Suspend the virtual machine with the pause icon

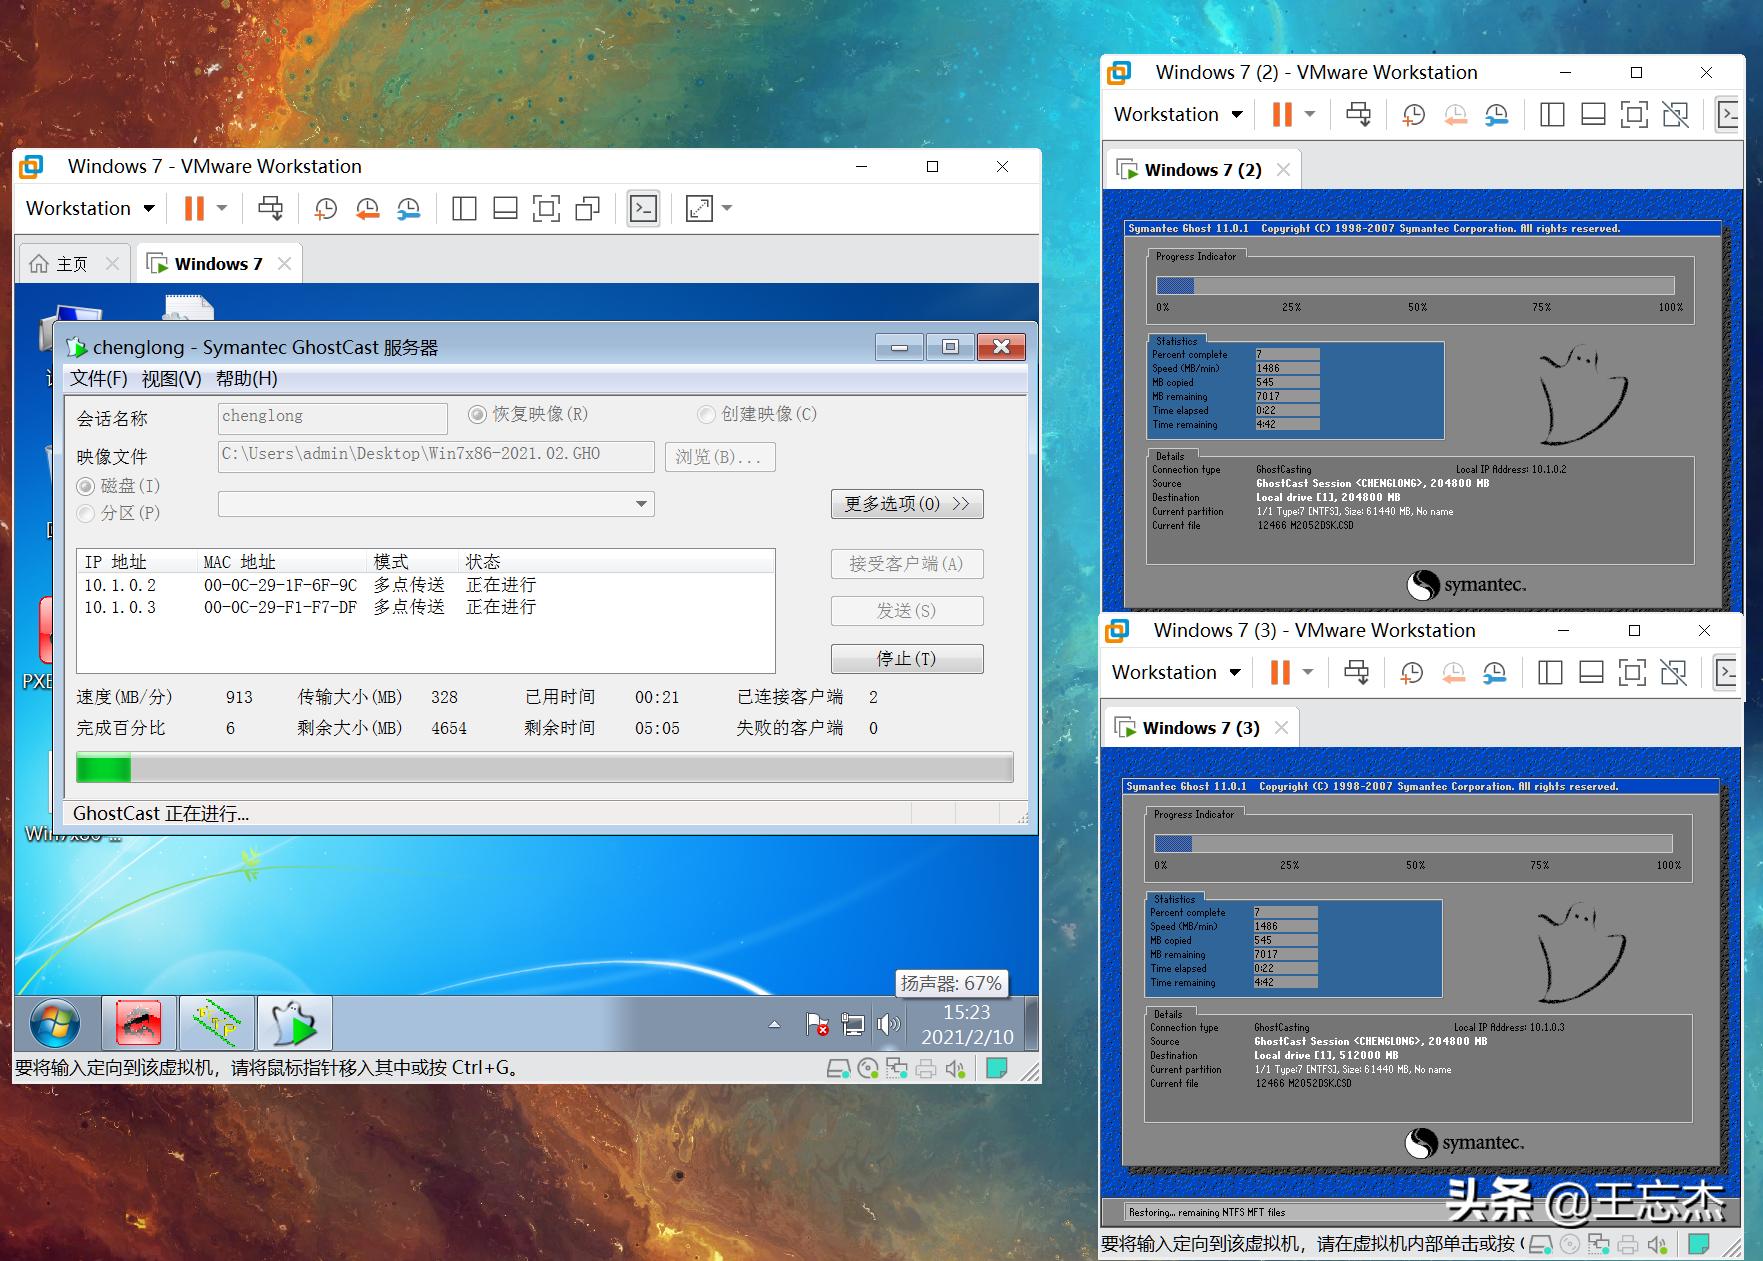click(x=193, y=208)
